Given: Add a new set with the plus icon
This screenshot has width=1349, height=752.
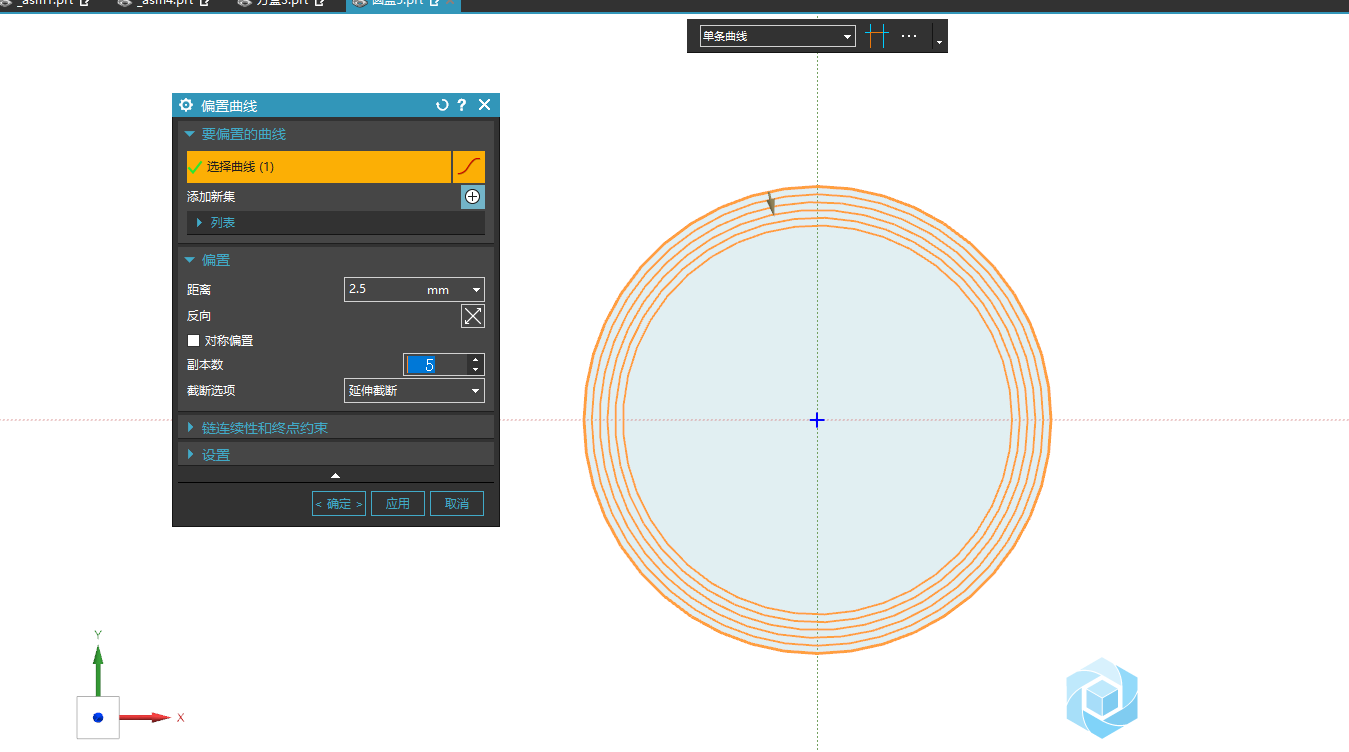Looking at the screenshot, I should [x=473, y=197].
